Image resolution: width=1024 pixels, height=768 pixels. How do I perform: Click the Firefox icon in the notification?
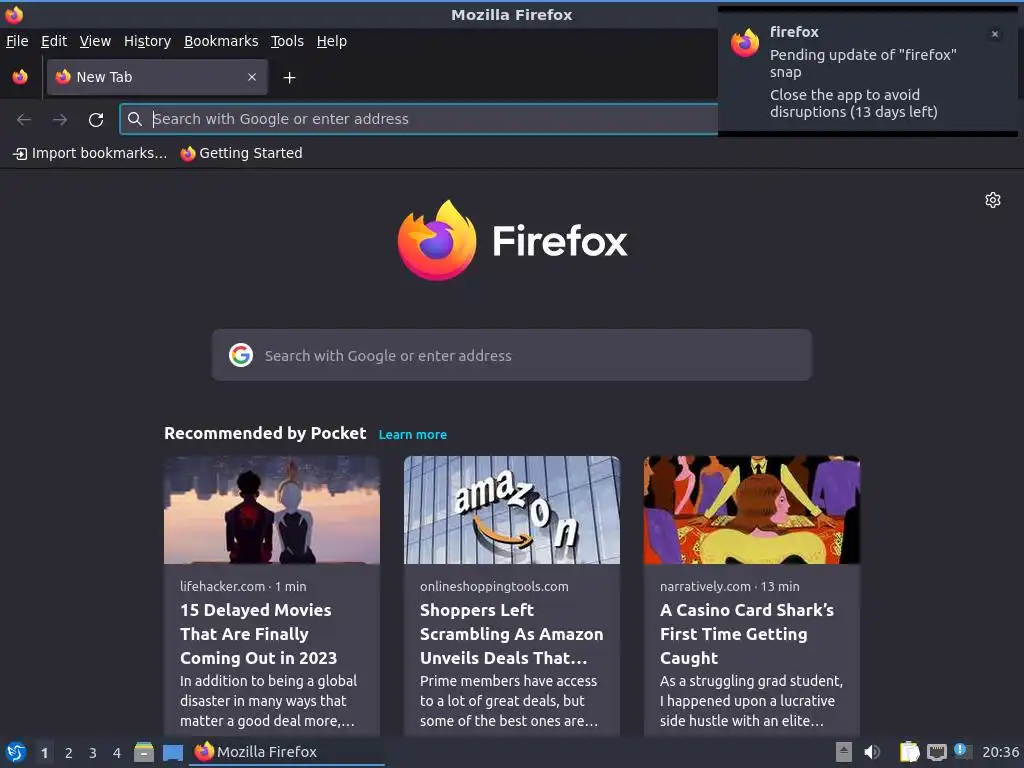(x=744, y=43)
